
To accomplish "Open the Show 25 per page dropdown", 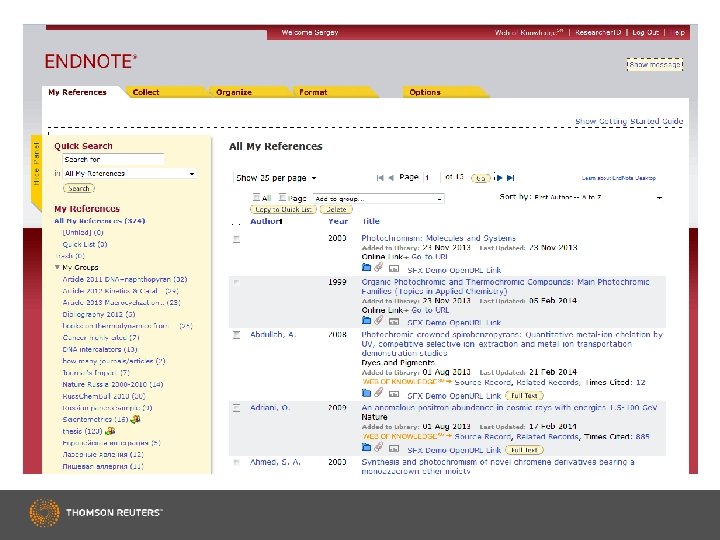I will (276, 178).
